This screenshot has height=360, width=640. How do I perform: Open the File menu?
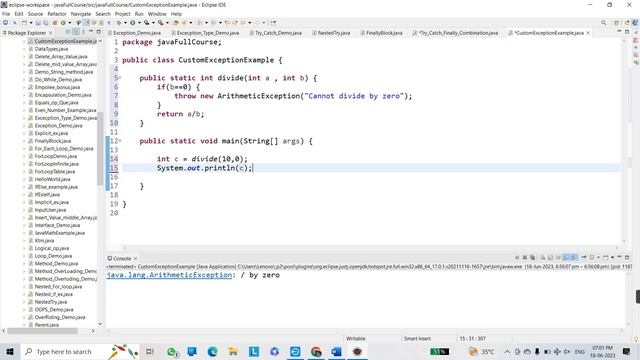(x=6, y=14)
